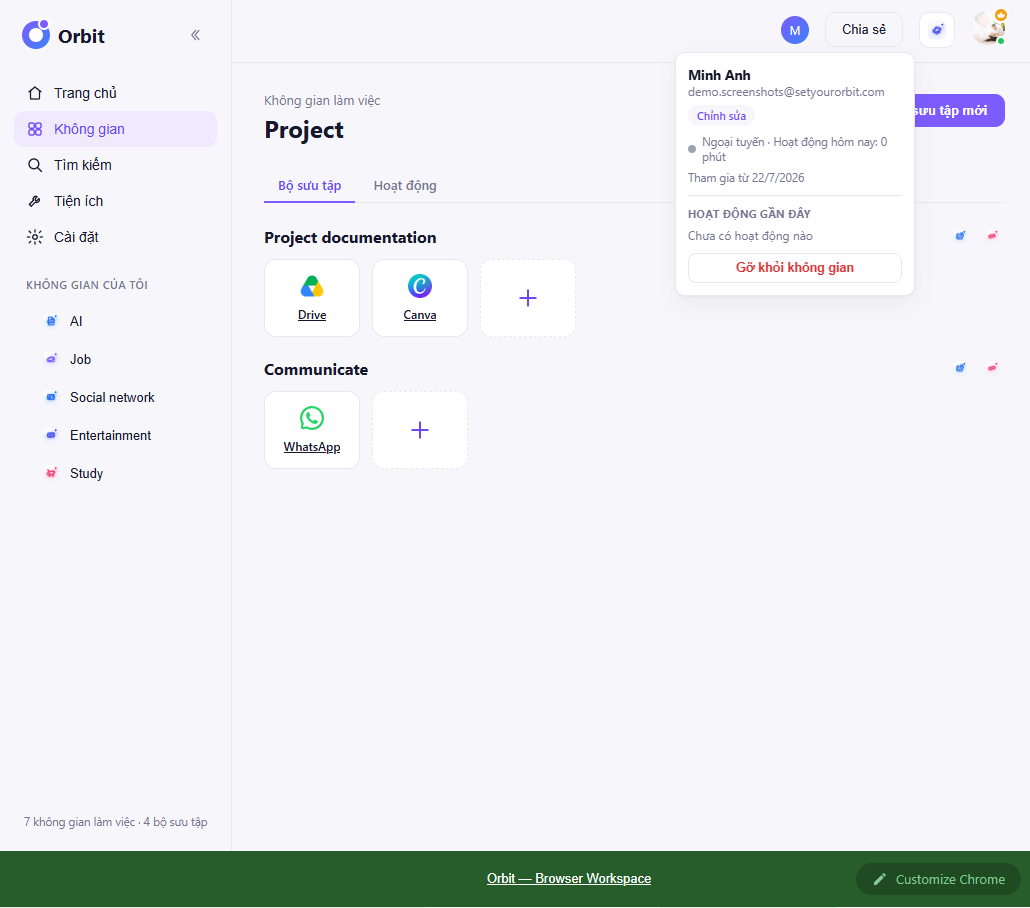The width and height of the screenshot is (1030, 908).
Task: Click the Chia sẻ share button
Action: pos(864,30)
